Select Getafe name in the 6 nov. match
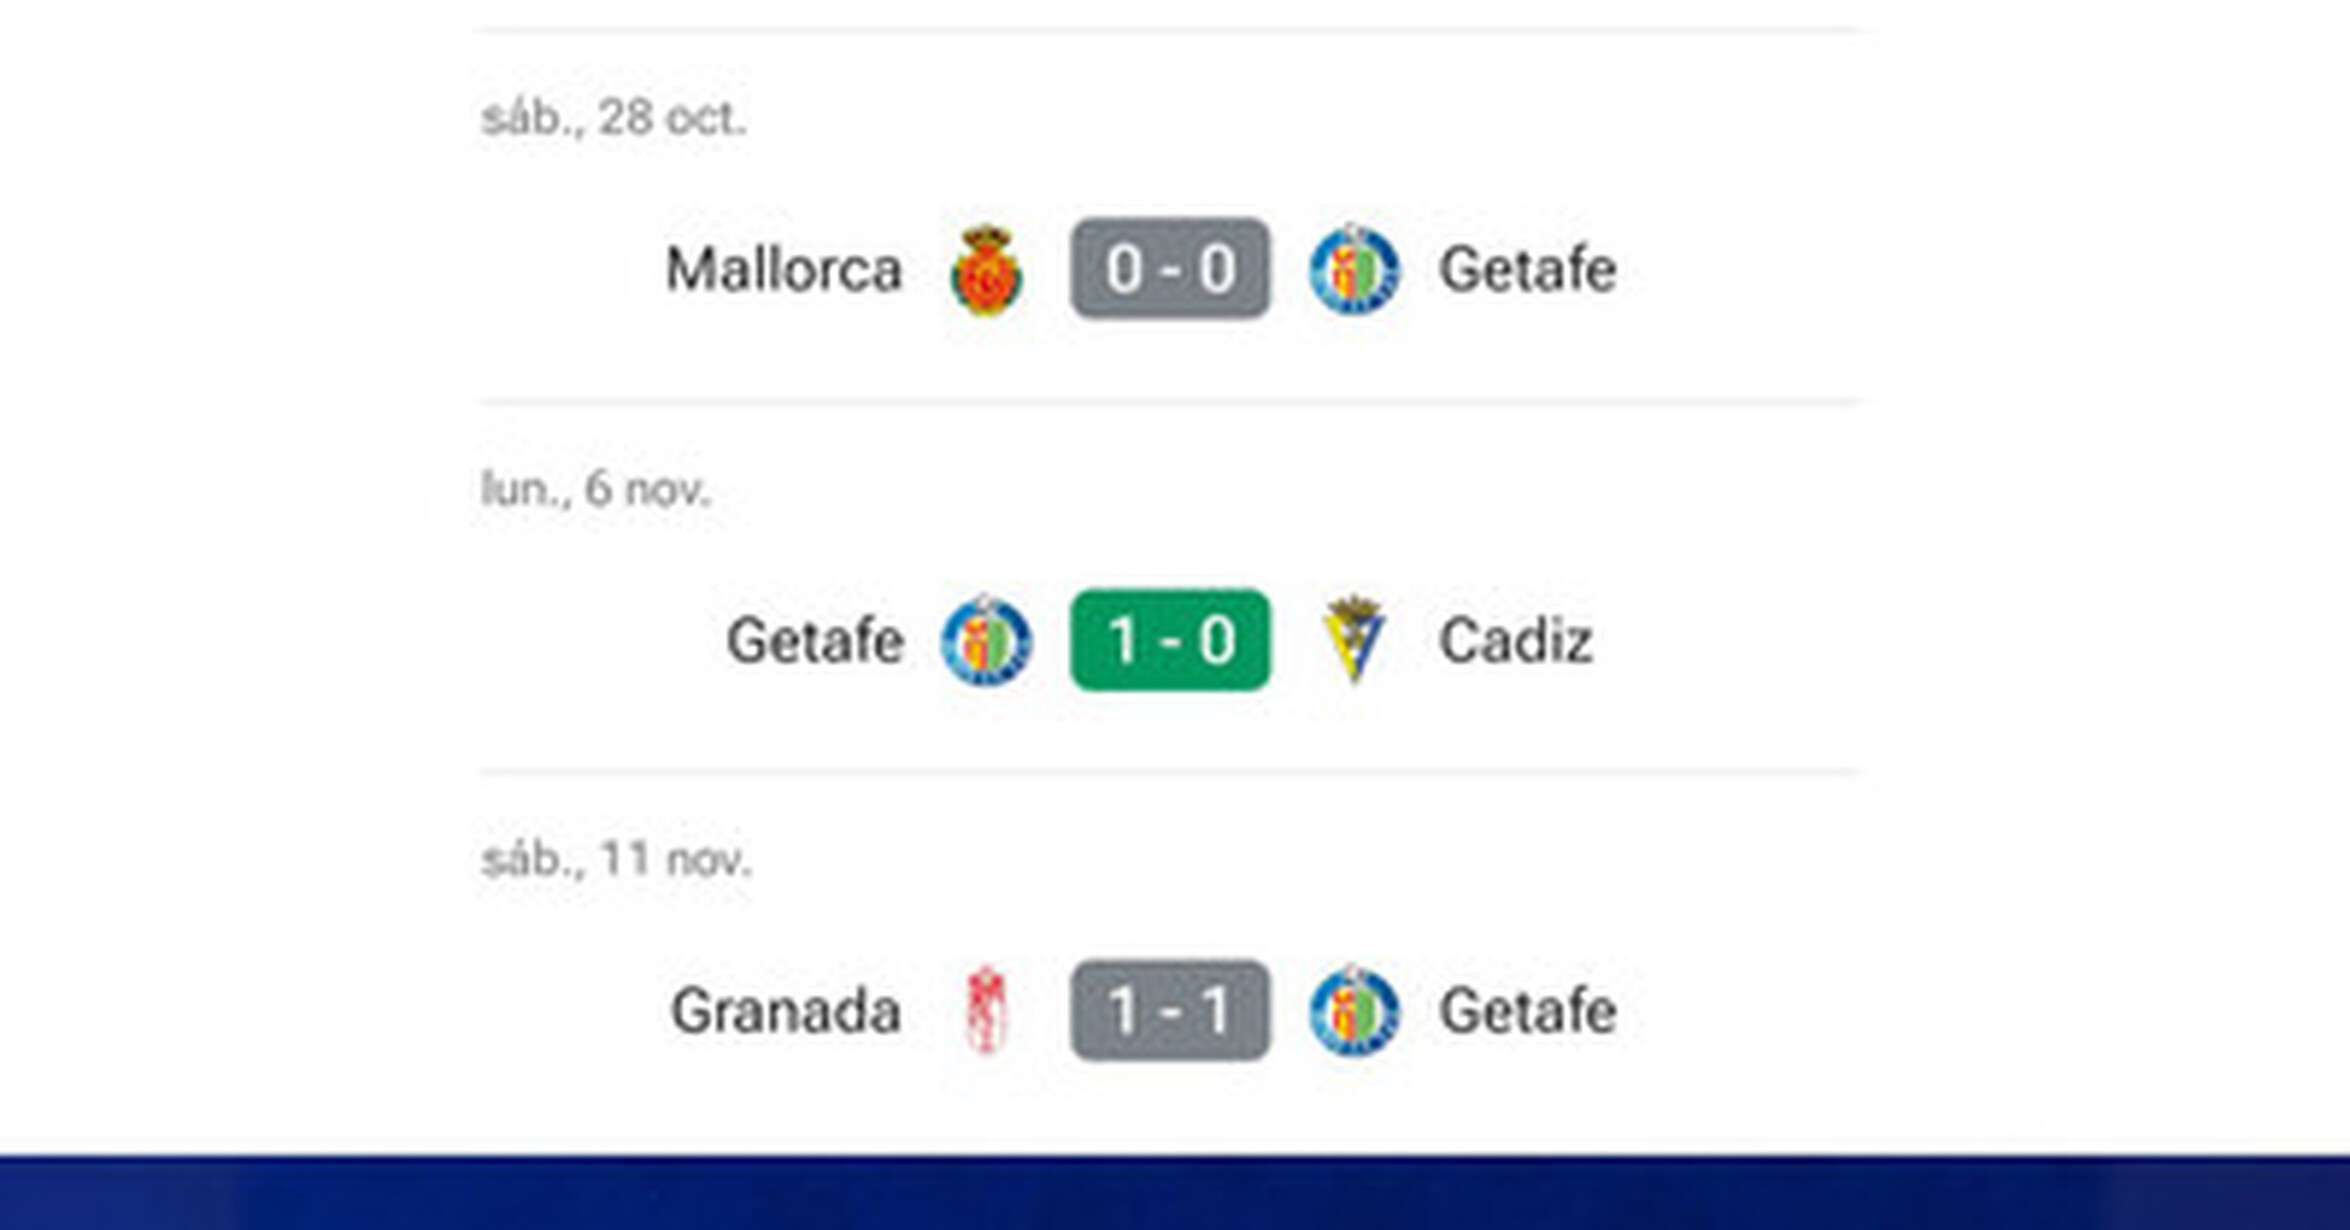The height and width of the screenshot is (1230, 2350). coord(815,640)
